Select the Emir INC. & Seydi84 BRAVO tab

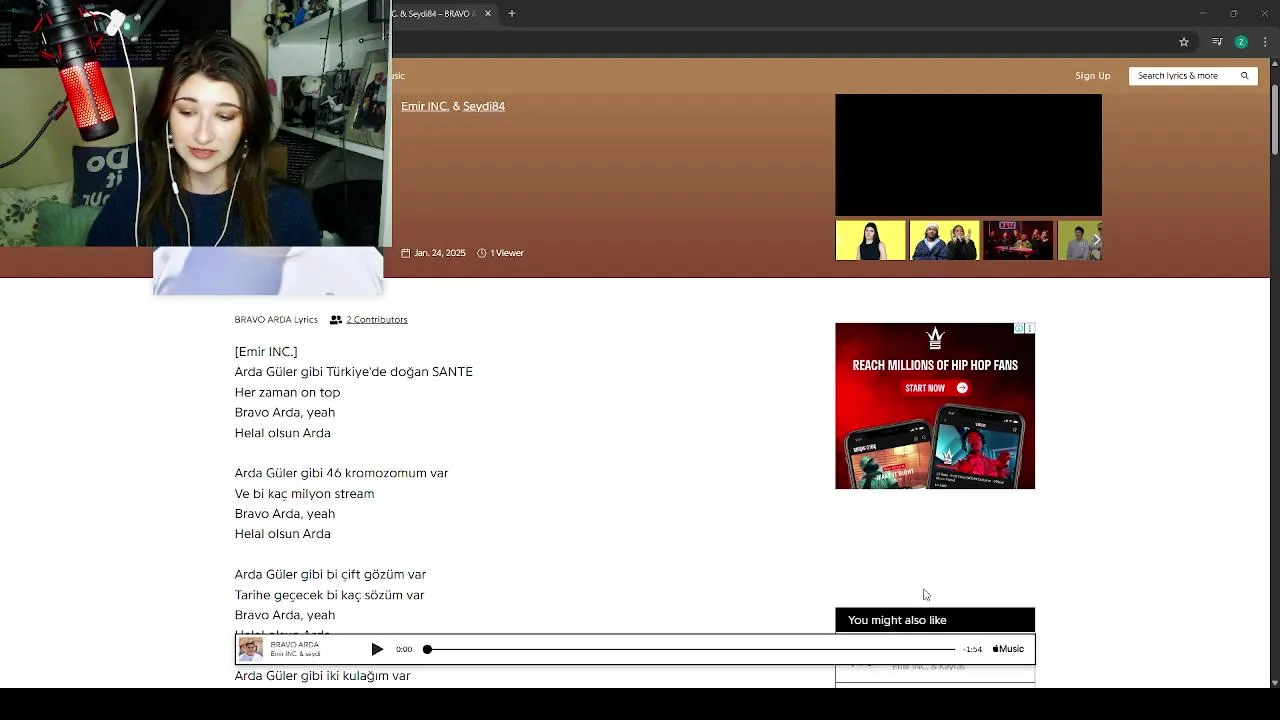(435, 14)
